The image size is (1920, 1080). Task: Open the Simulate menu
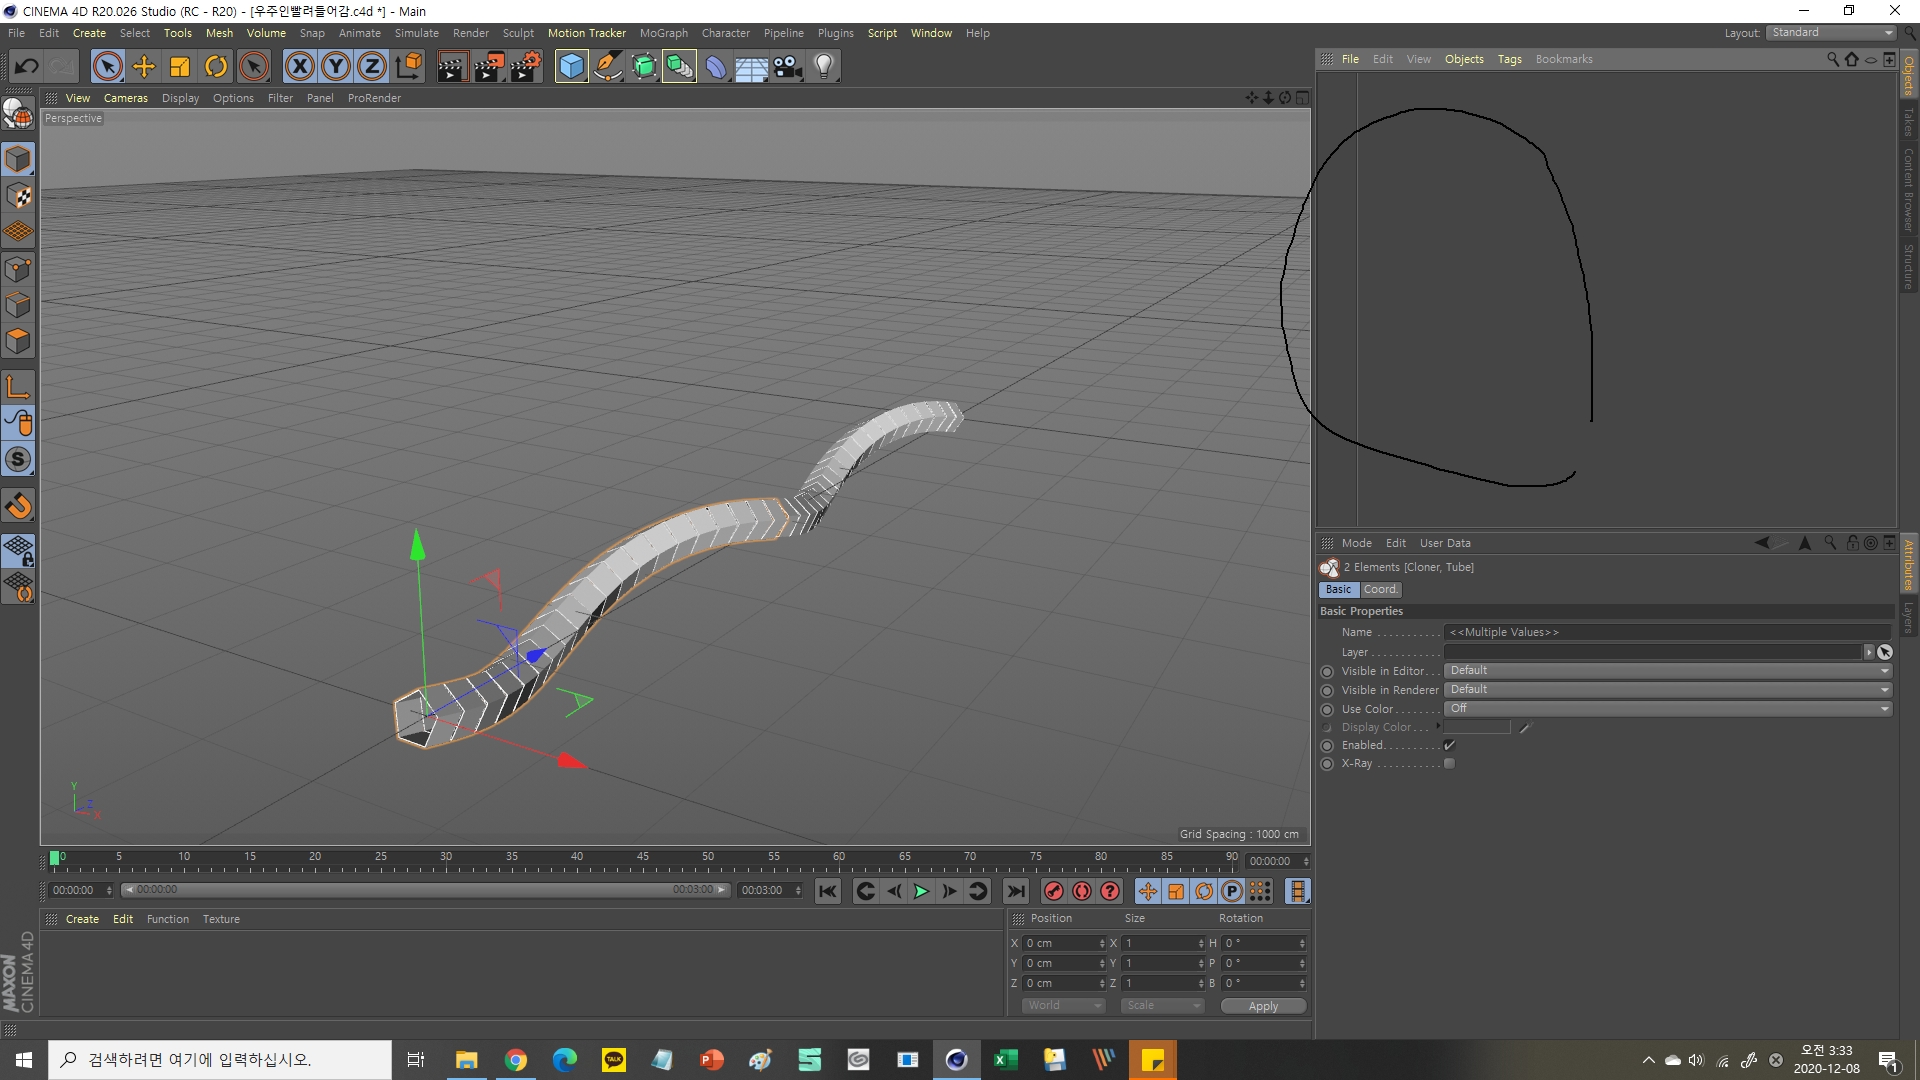(416, 33)
